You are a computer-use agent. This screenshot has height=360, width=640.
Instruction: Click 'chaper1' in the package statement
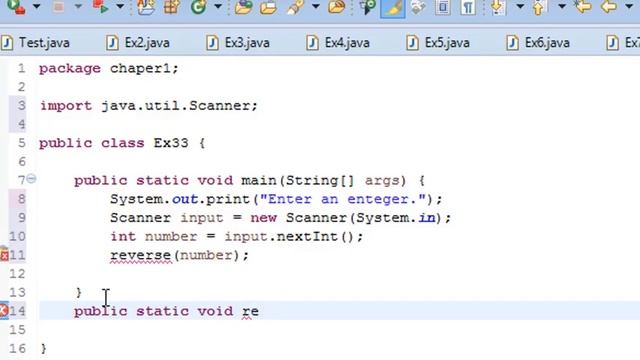pos(140,69)
